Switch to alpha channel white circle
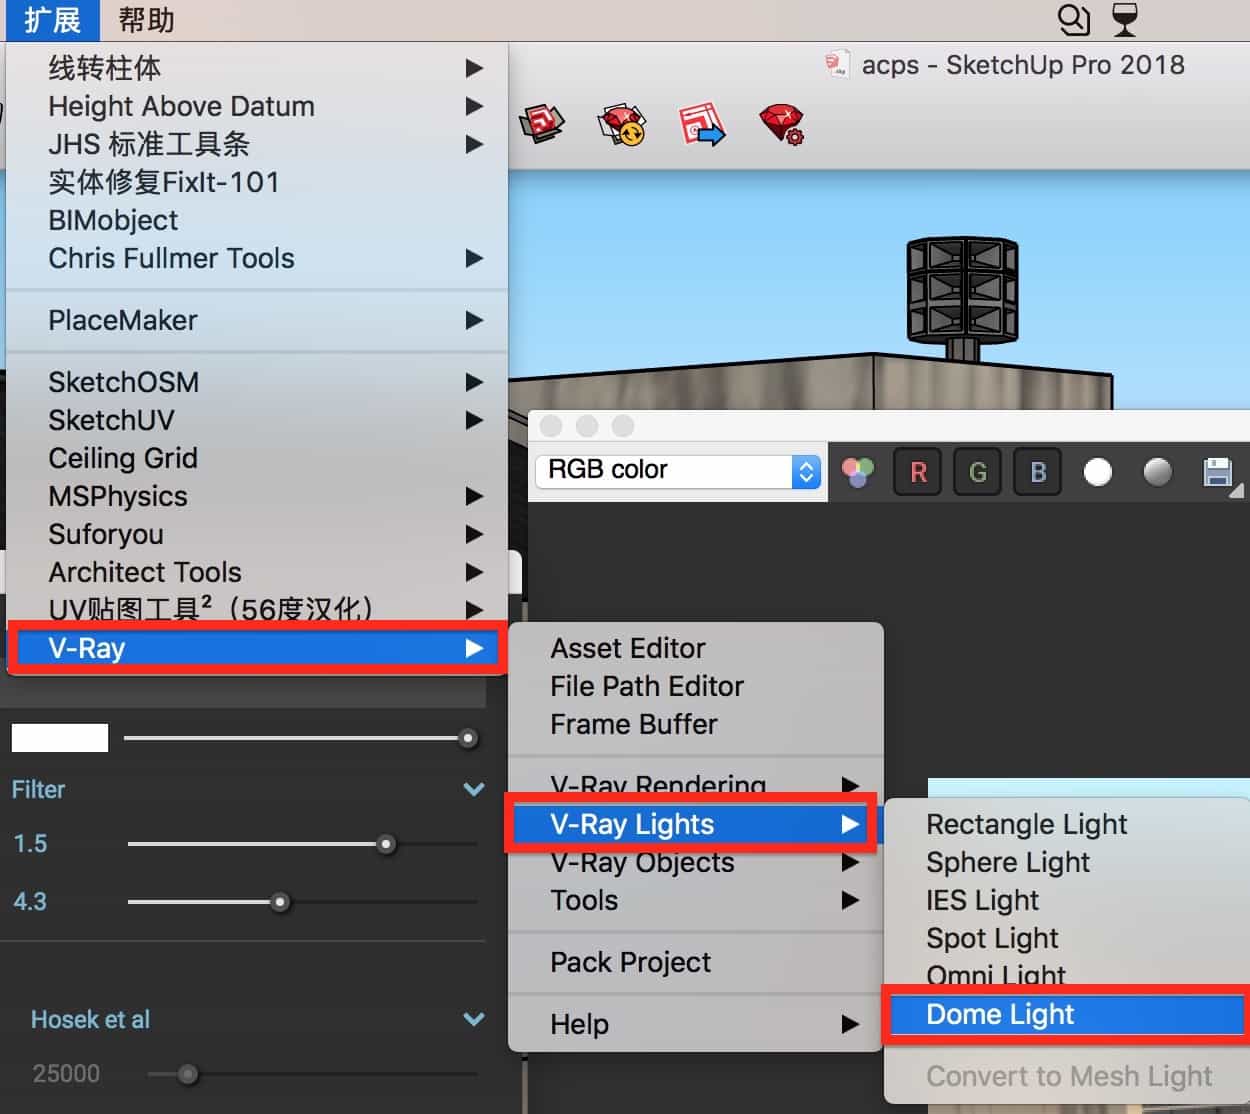Screen dimensions: 1250x1114 tap(1098, 471)
